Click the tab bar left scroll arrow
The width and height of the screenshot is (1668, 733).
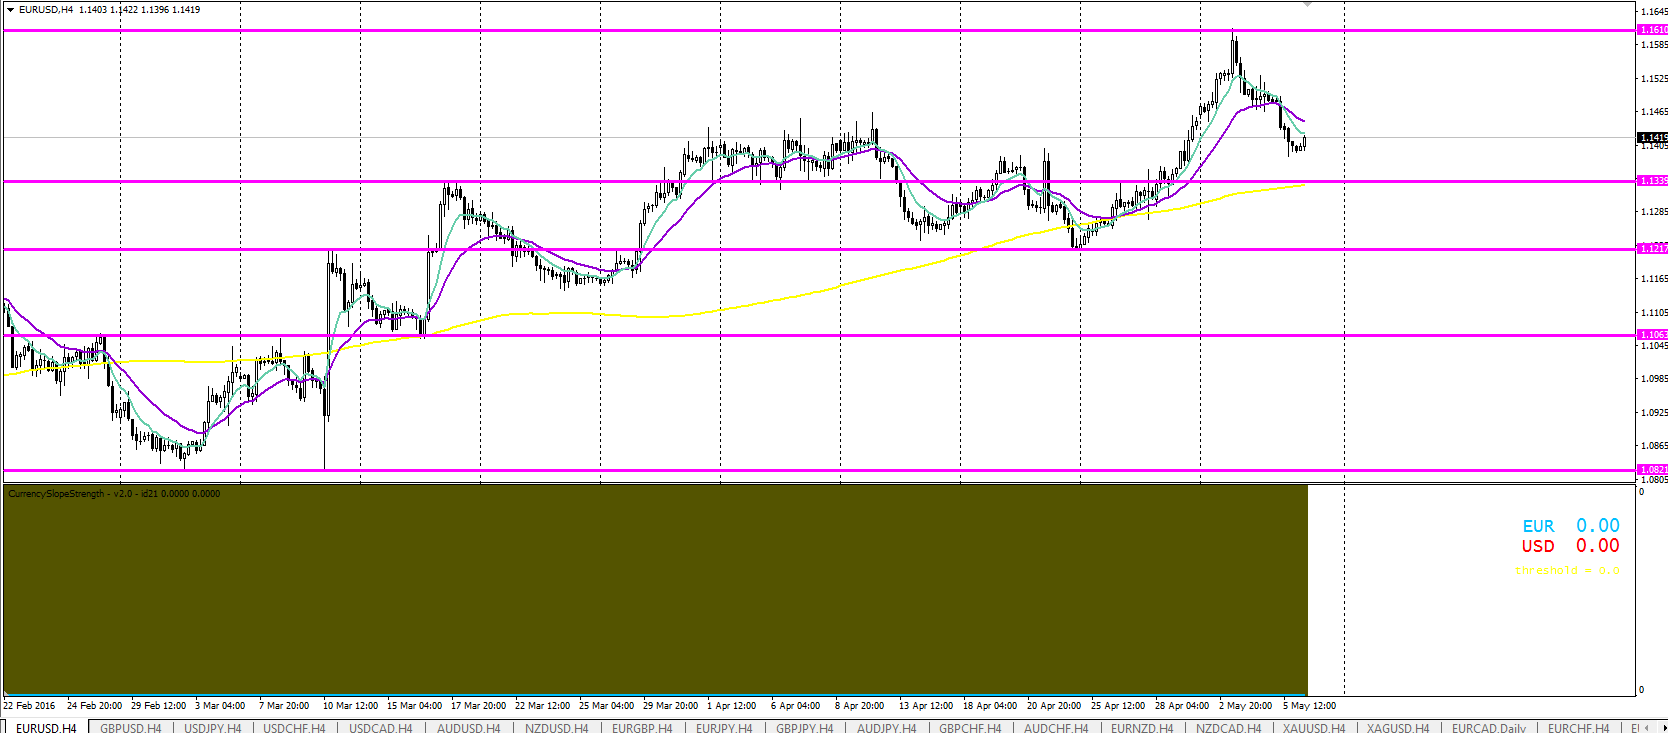[1647, 728]
